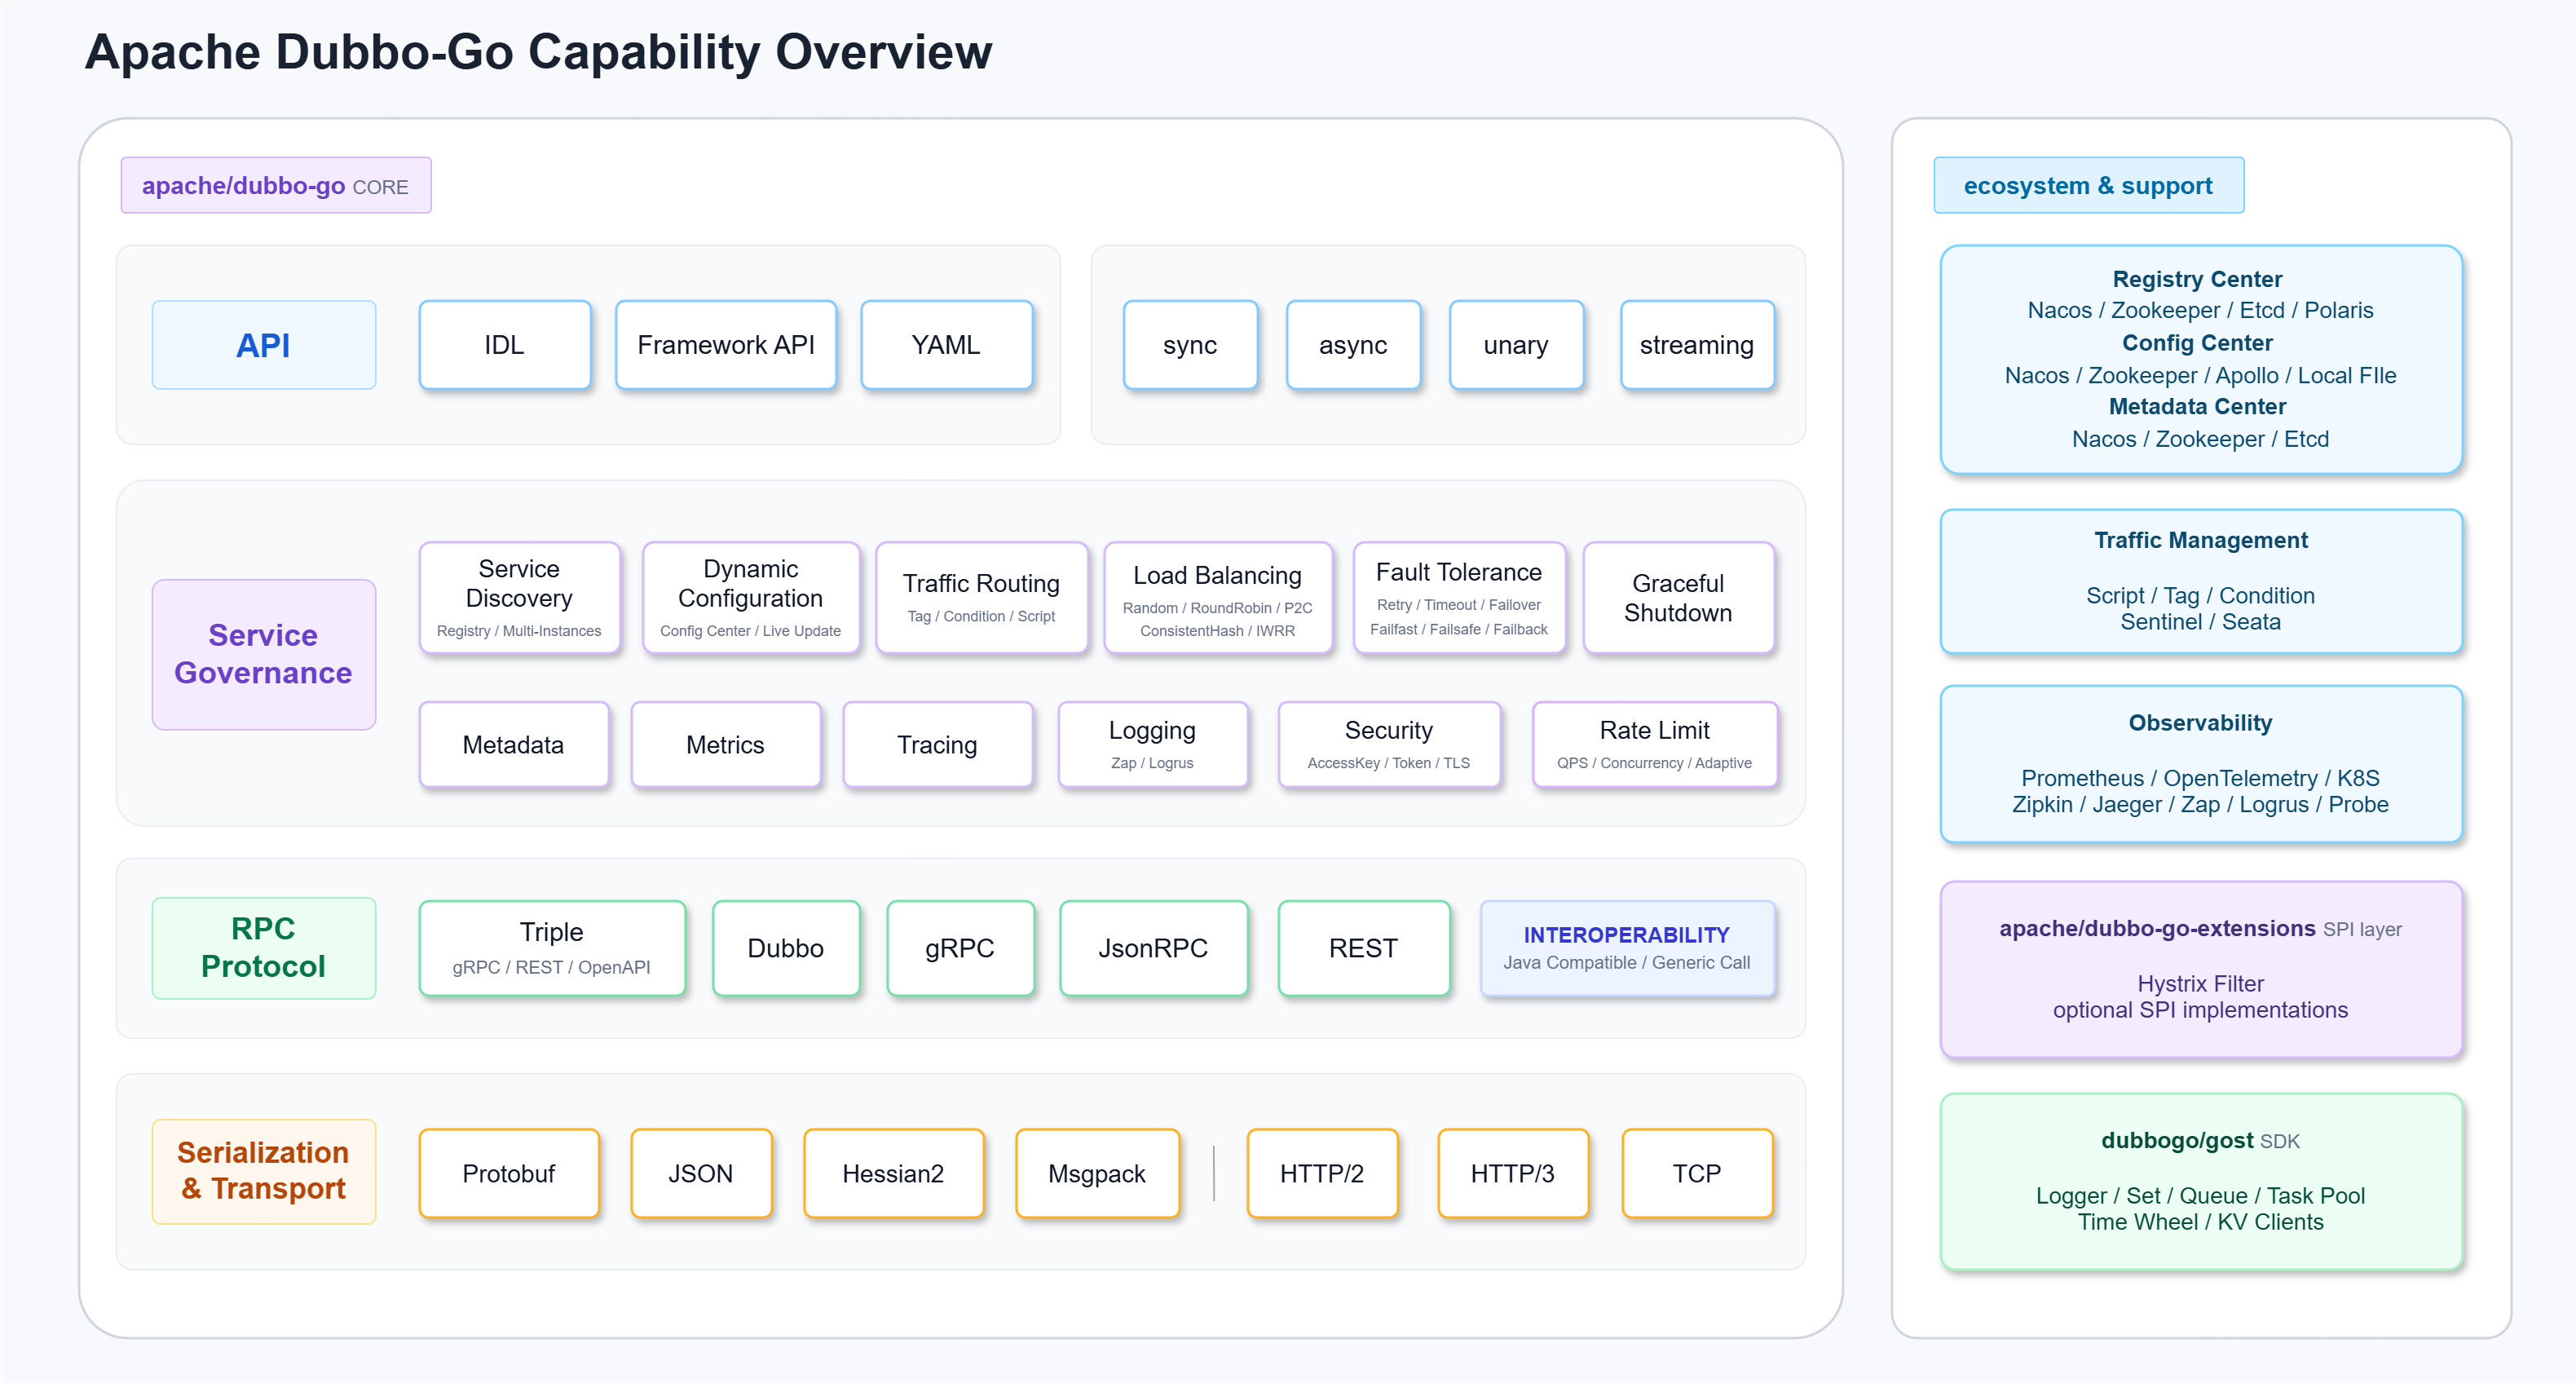The width and height of the screenshot is (2576, 1383).
Task: Select the 'AccessKey / Token / TLS' subtext
Action: 1389,763
